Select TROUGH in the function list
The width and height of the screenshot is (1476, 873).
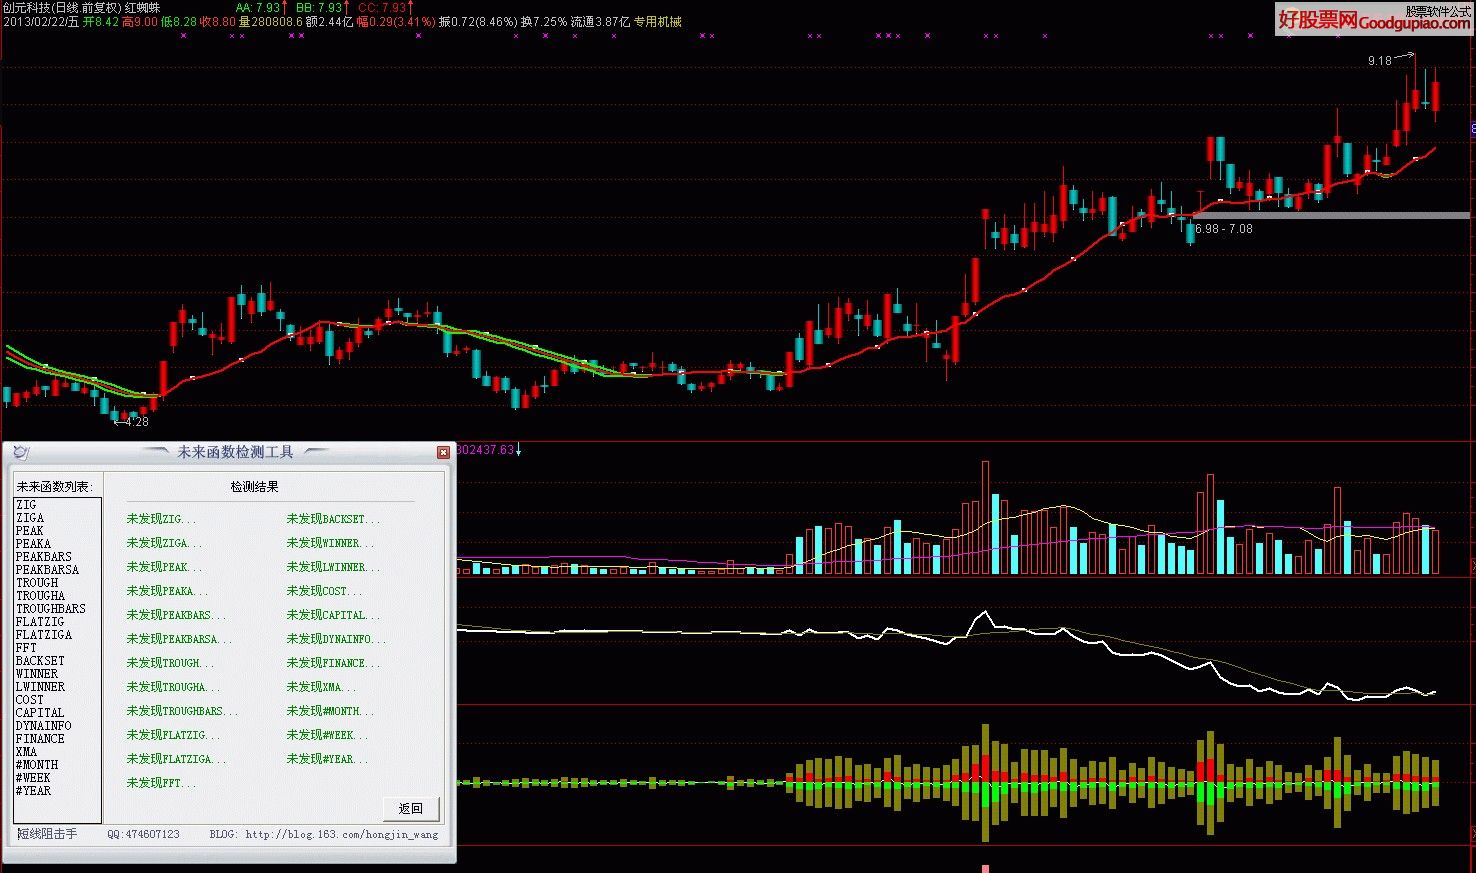click(37, 583)
